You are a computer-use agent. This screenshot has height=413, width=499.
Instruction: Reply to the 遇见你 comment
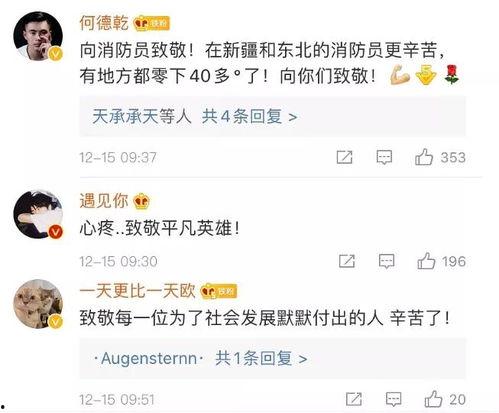coord(387,261)
